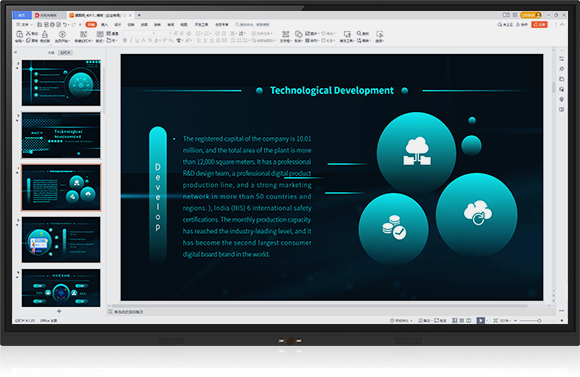Switch thumbnail pane to Outline view
Viewport: 580px width, 377px height.
[x=51, y=53]
